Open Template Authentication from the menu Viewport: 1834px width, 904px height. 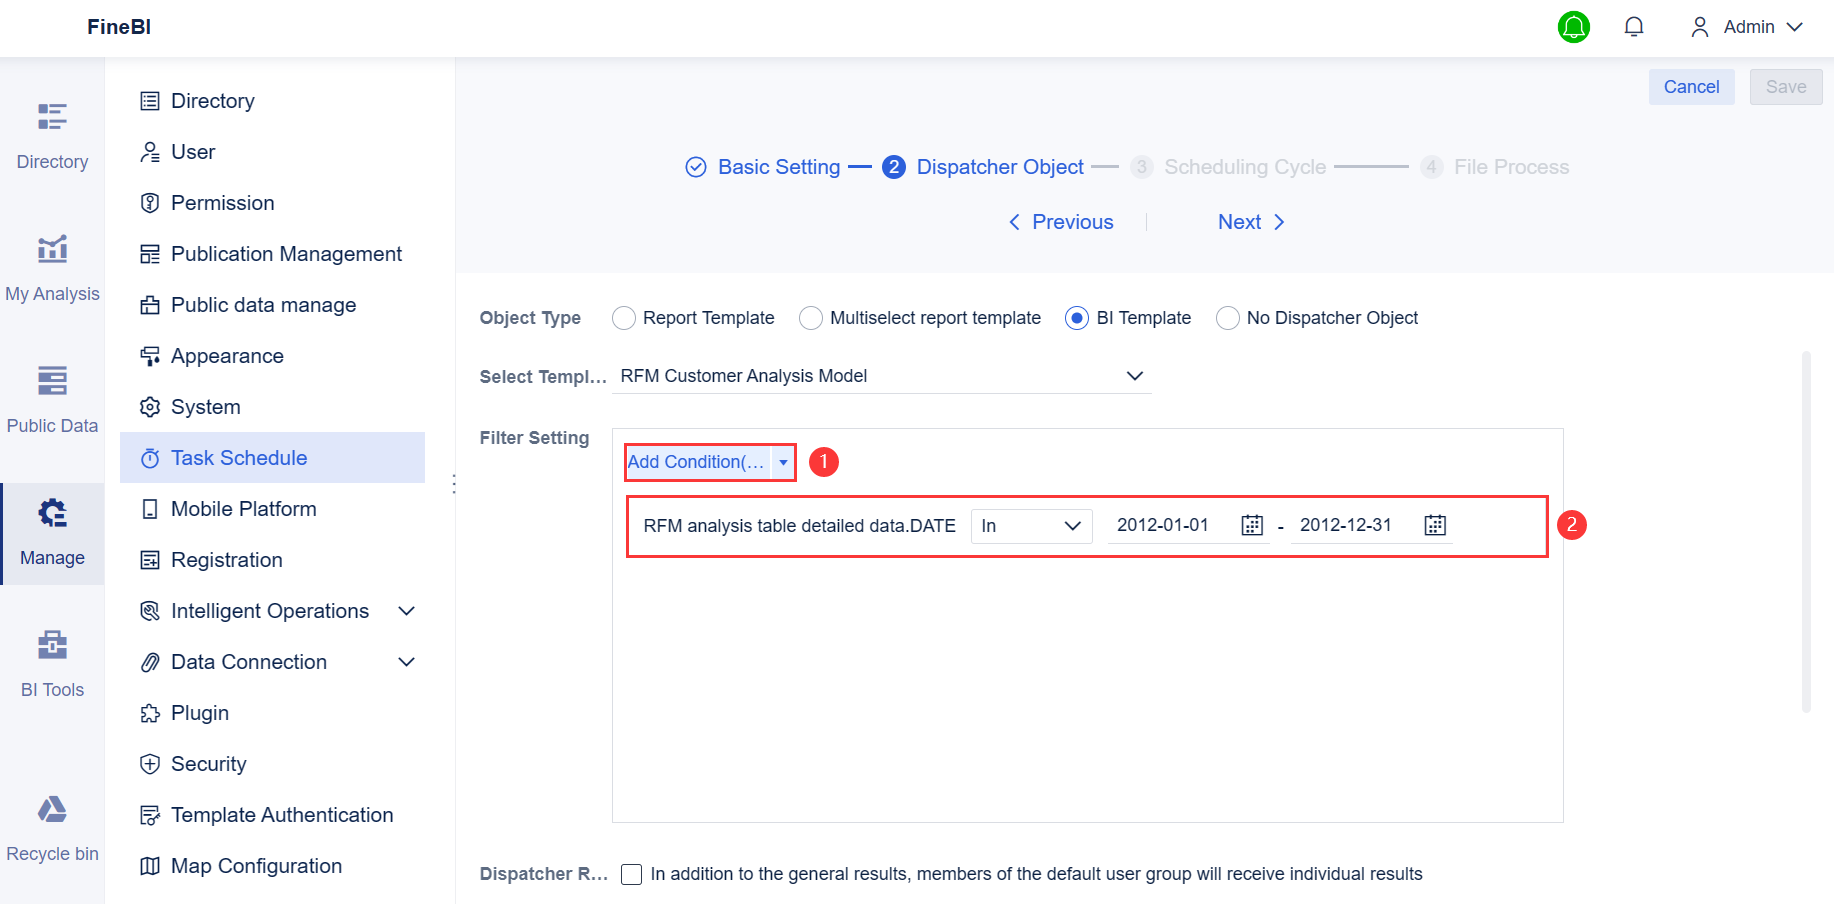point(282,814)
